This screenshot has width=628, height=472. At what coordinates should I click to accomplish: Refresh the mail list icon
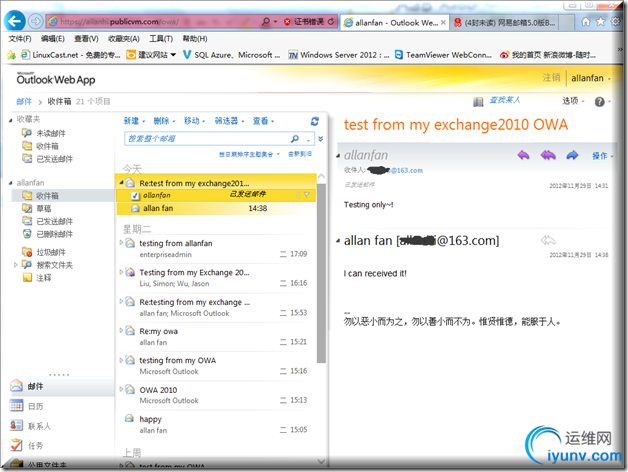pos(315,121)
